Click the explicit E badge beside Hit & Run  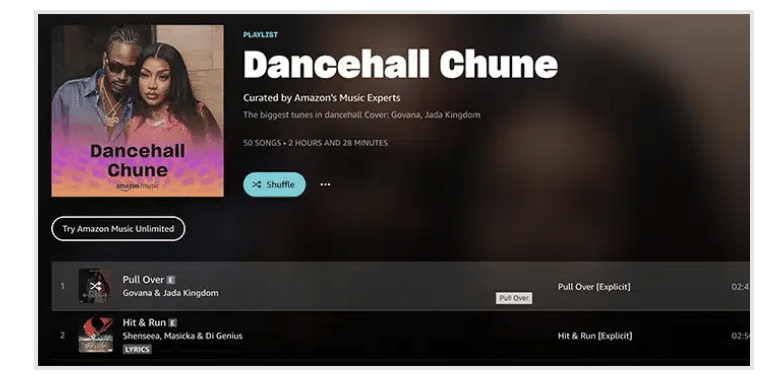click(172, 323)
